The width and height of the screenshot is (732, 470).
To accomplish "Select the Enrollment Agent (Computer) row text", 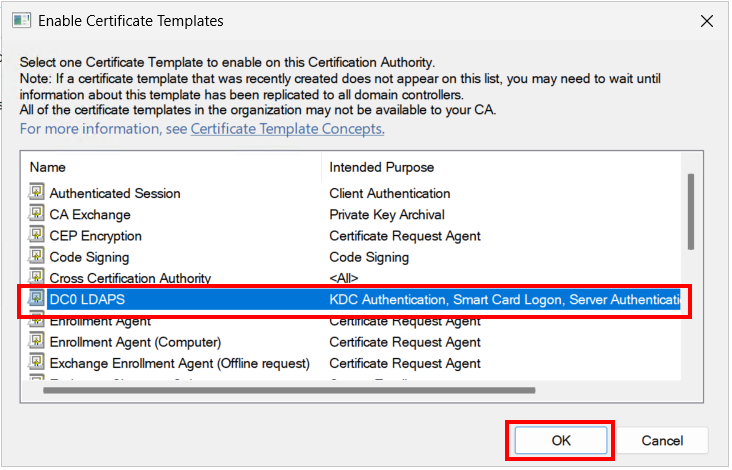I will point(135,343).
